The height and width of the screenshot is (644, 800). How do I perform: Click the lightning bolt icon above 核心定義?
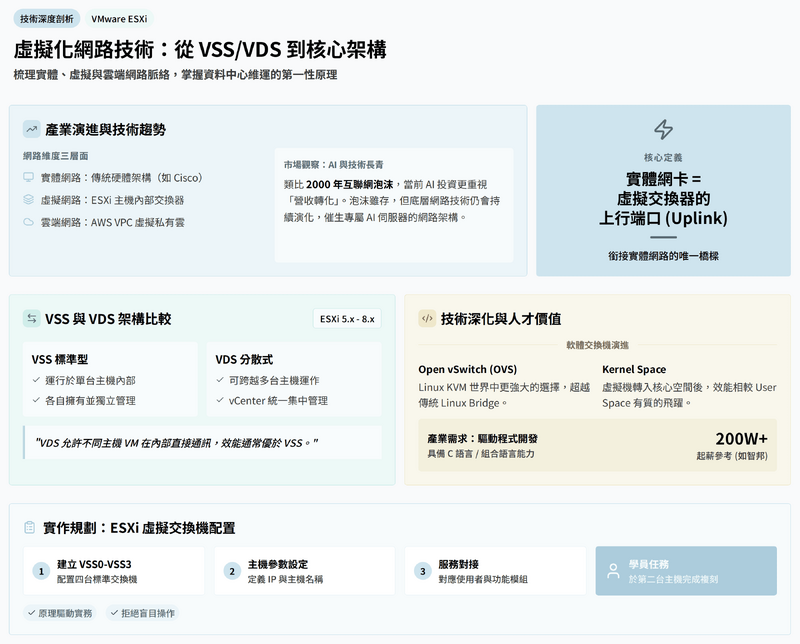tap(663, 129)
